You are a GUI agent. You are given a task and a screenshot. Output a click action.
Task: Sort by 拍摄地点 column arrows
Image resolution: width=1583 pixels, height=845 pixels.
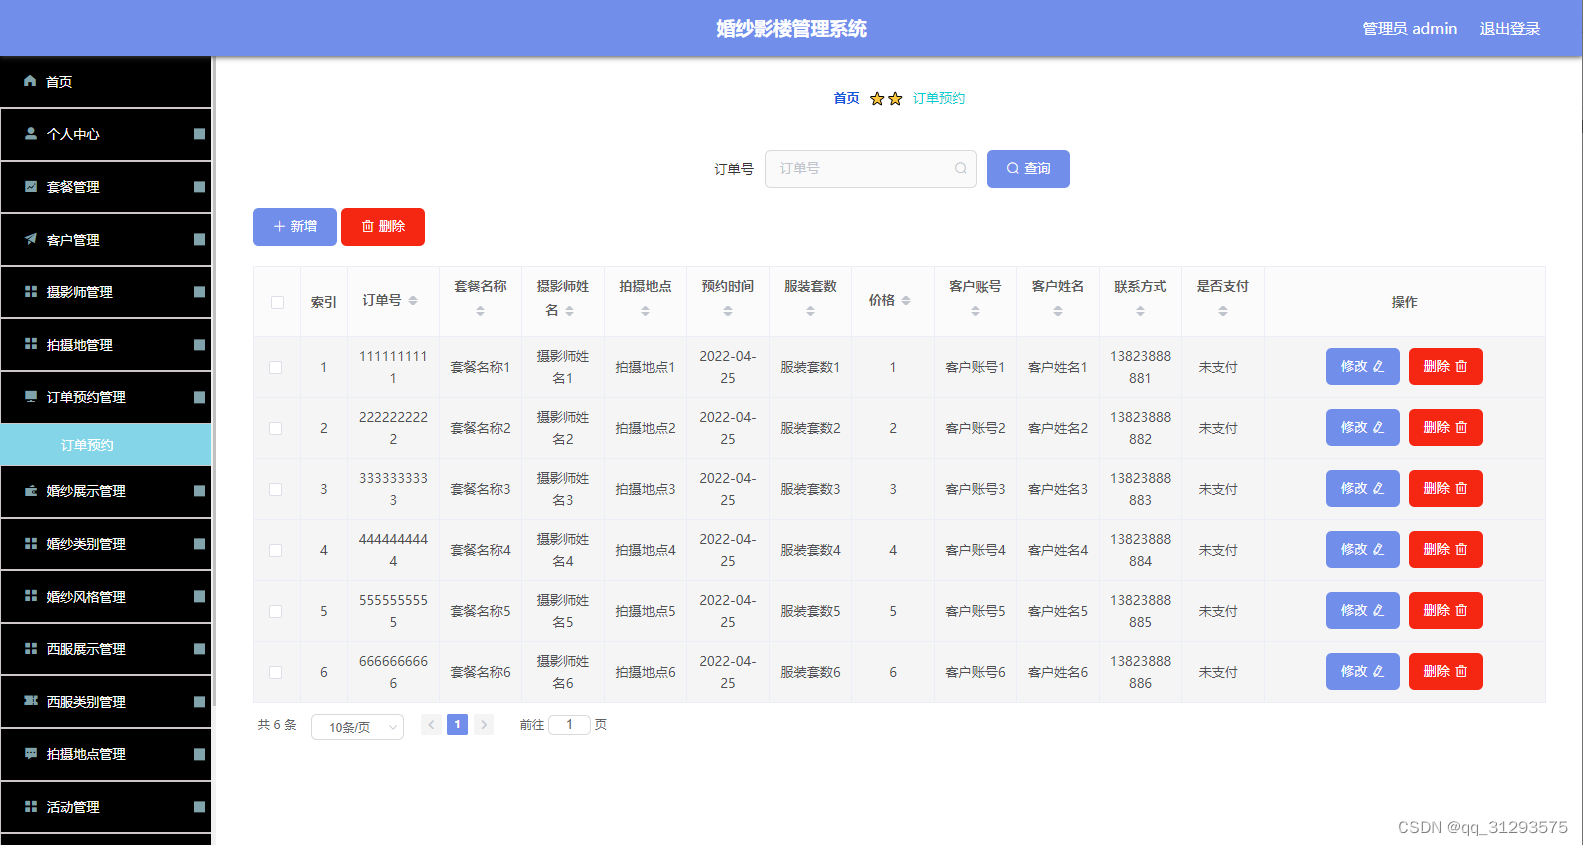645,311
